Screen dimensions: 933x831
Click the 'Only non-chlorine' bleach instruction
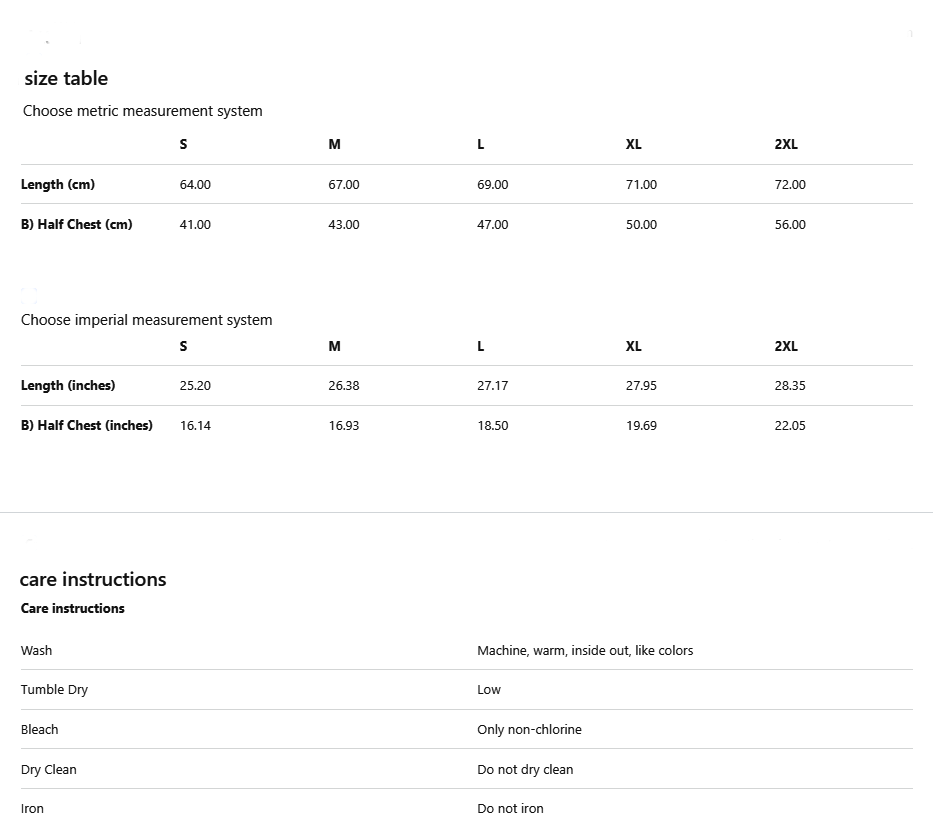[x=530, y=730]
